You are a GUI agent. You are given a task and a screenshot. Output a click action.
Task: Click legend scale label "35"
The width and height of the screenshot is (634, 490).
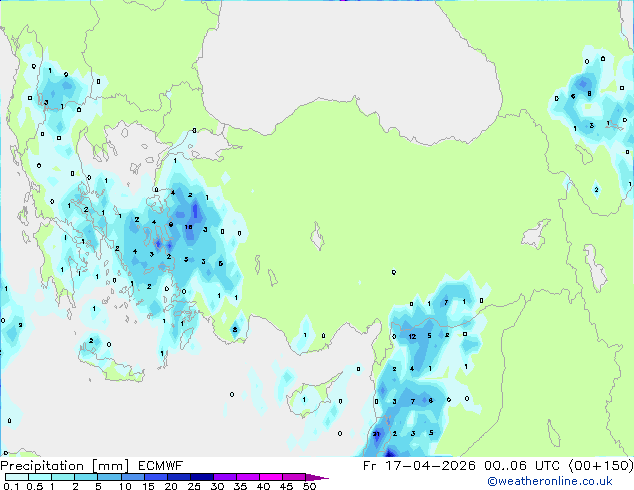click(240, 486)
